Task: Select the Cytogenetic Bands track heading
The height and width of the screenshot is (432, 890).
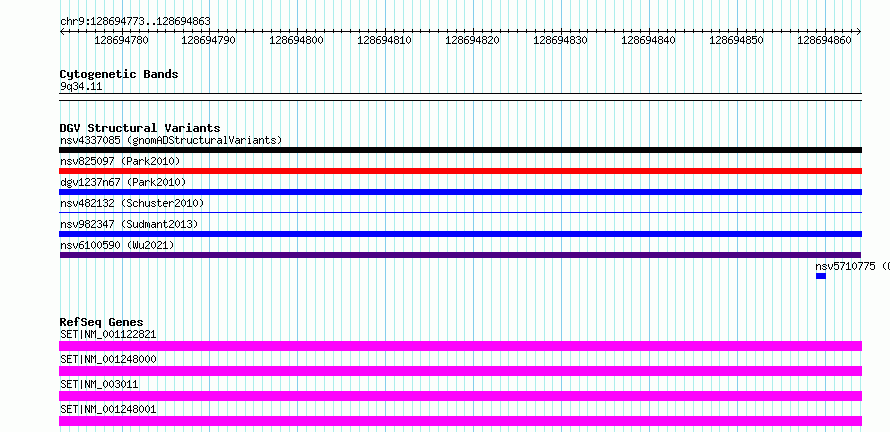Action: point(119,74)
